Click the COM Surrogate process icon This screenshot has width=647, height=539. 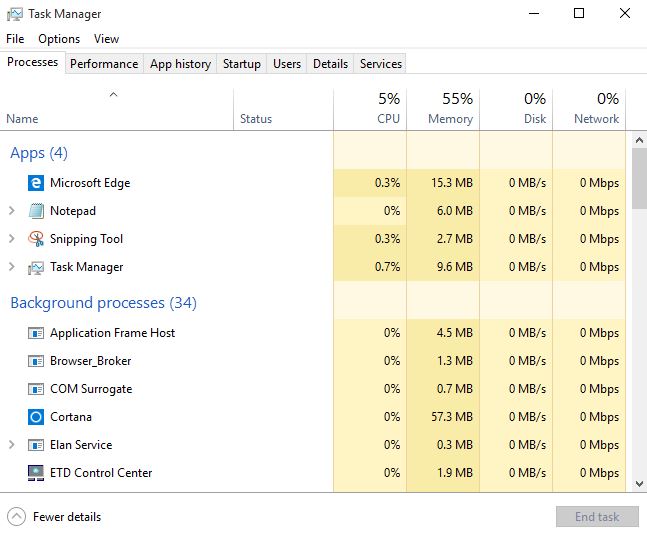coord(36,389)
